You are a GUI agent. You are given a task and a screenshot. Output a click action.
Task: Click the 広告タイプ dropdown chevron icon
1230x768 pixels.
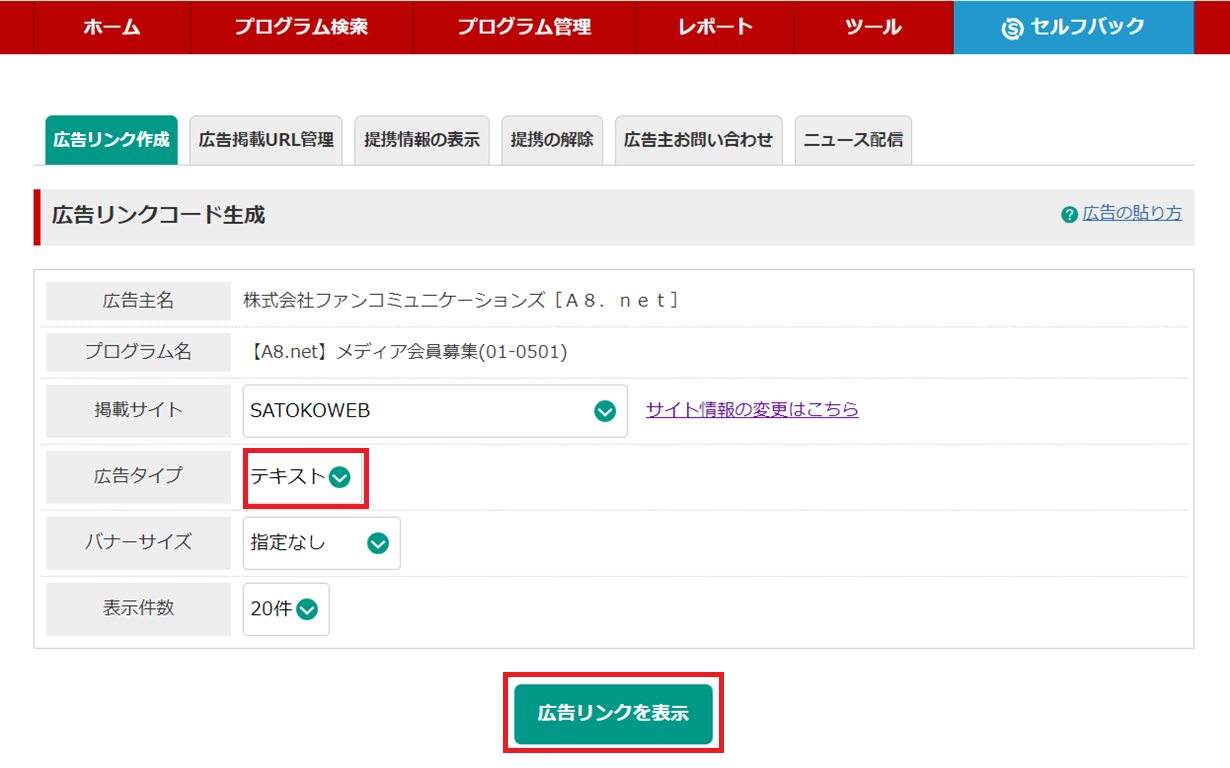(x=341, y=477)
